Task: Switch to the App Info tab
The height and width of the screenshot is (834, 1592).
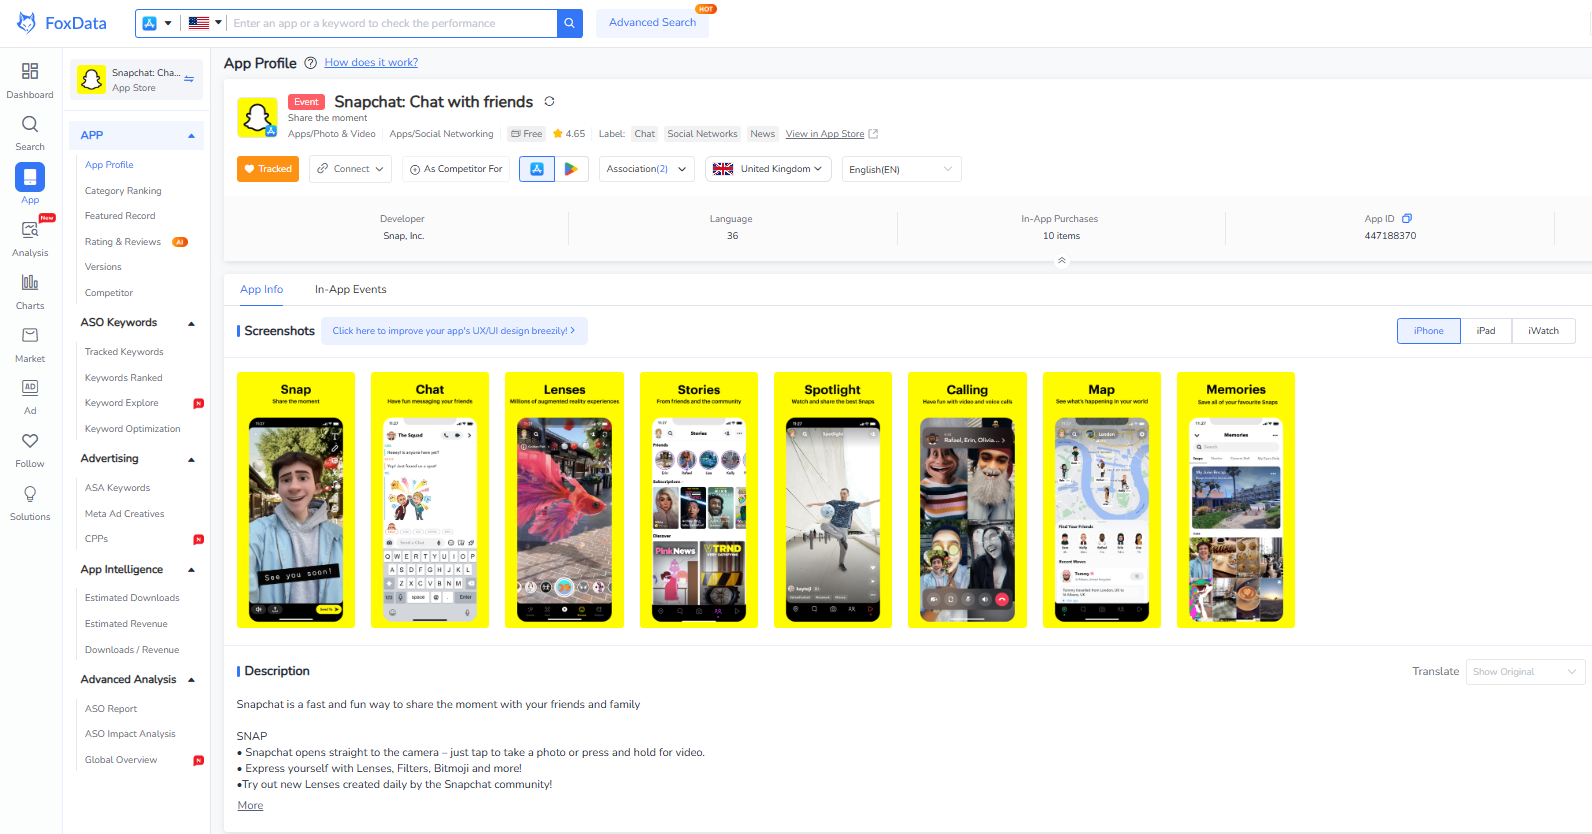Action: coord(261,290)
